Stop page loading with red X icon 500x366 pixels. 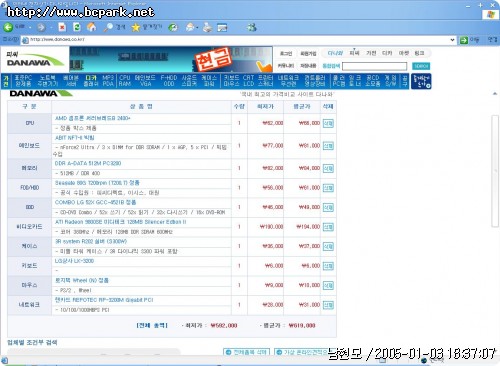click(x=62, y=27)
